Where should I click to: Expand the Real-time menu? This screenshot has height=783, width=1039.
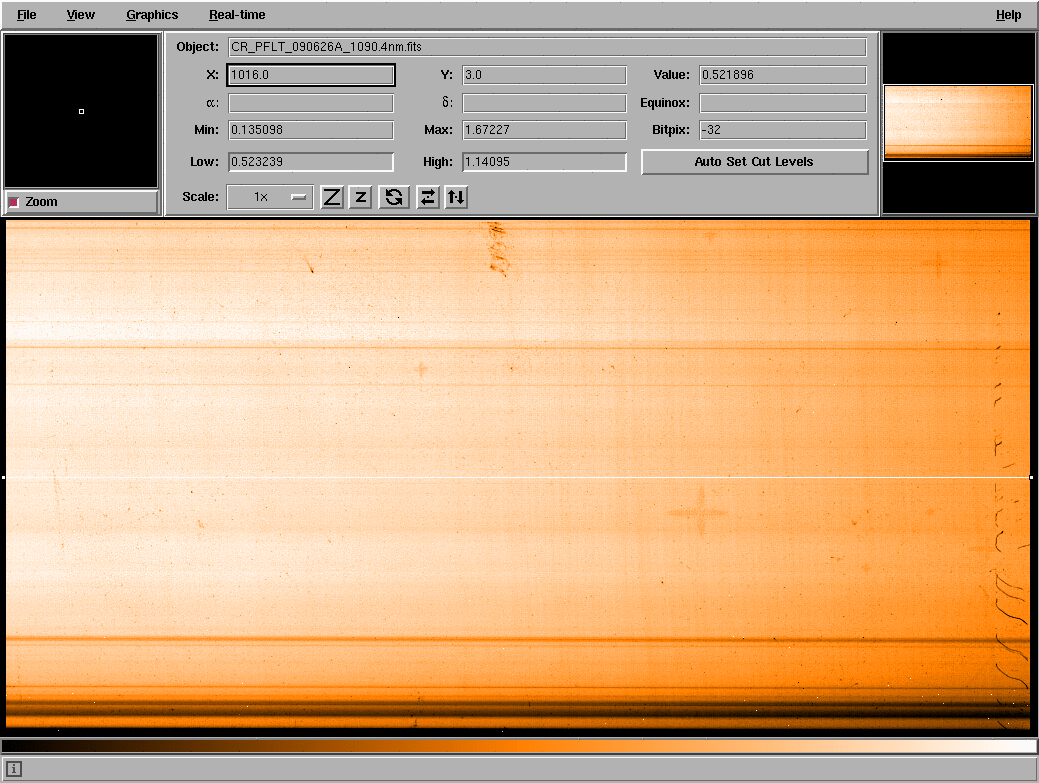click(237, 15)
